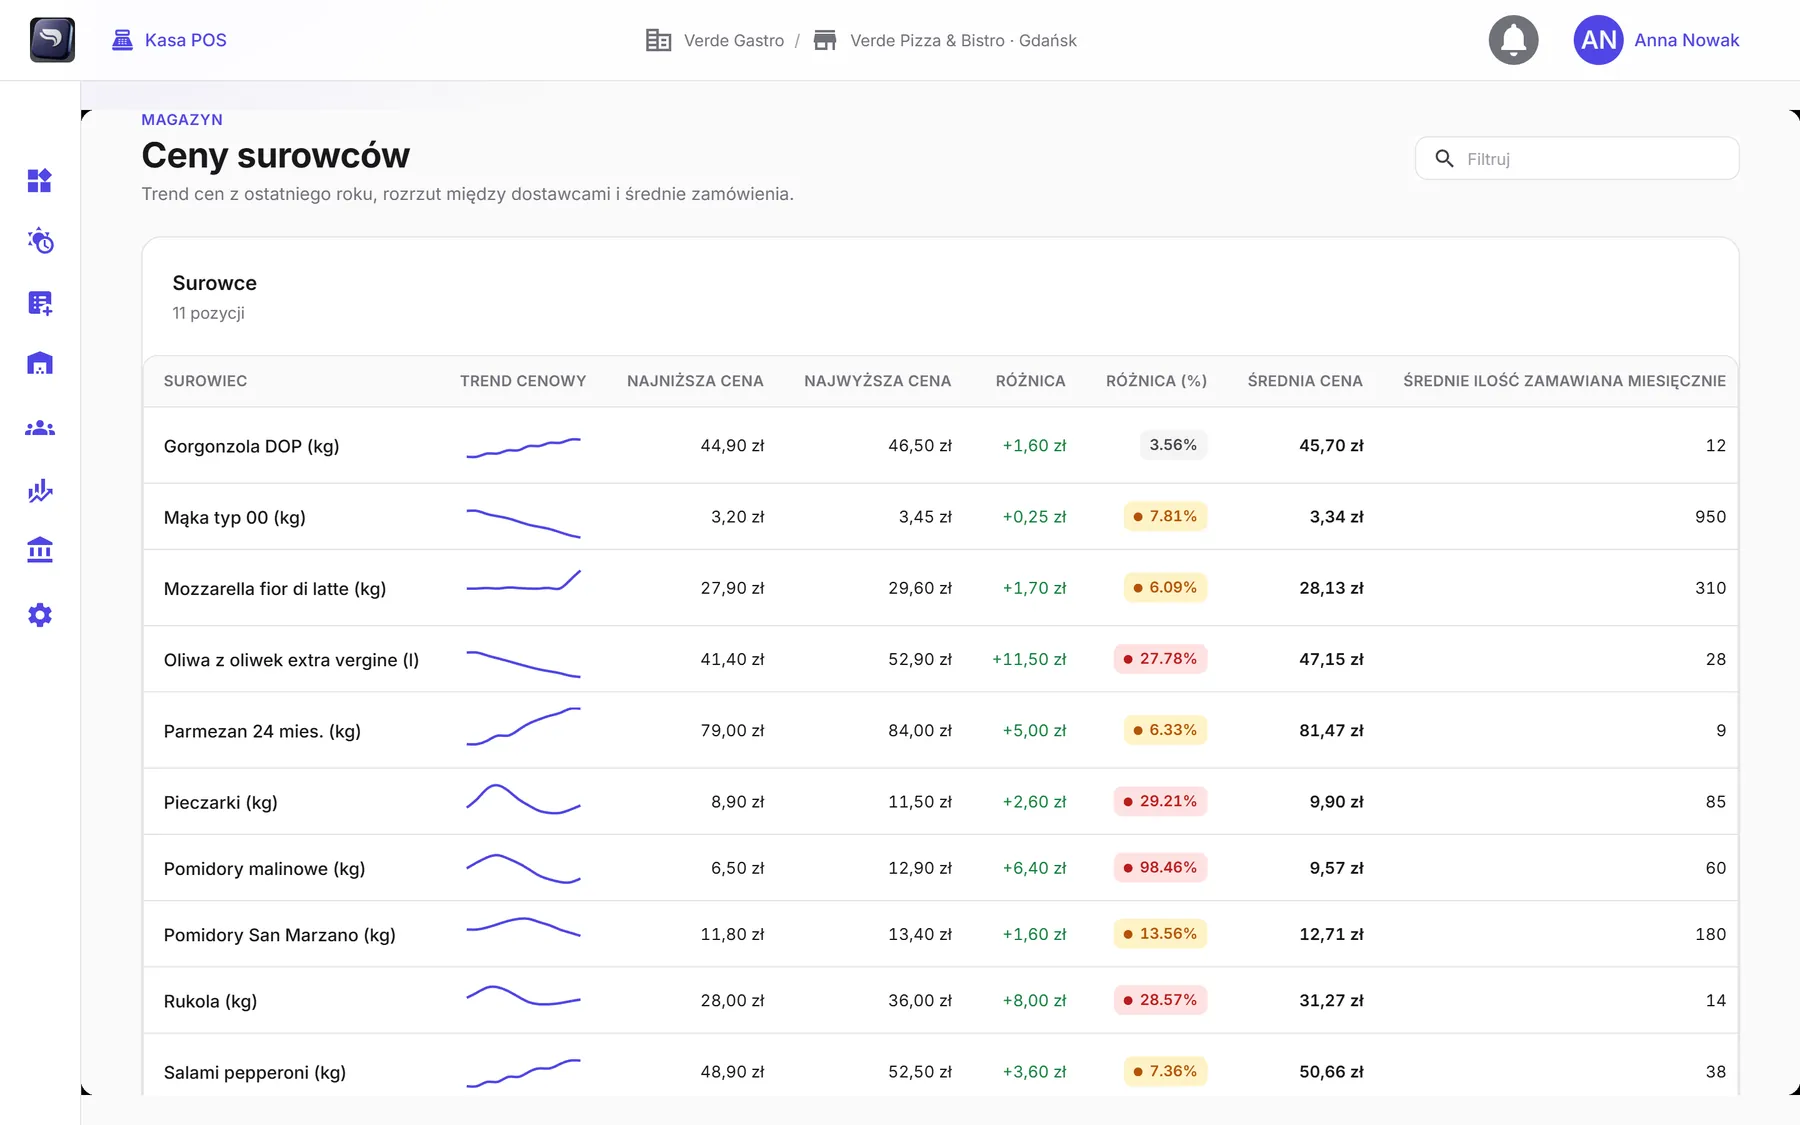Click the 3.56% badge for Gorgonzola

(1173, 445)
